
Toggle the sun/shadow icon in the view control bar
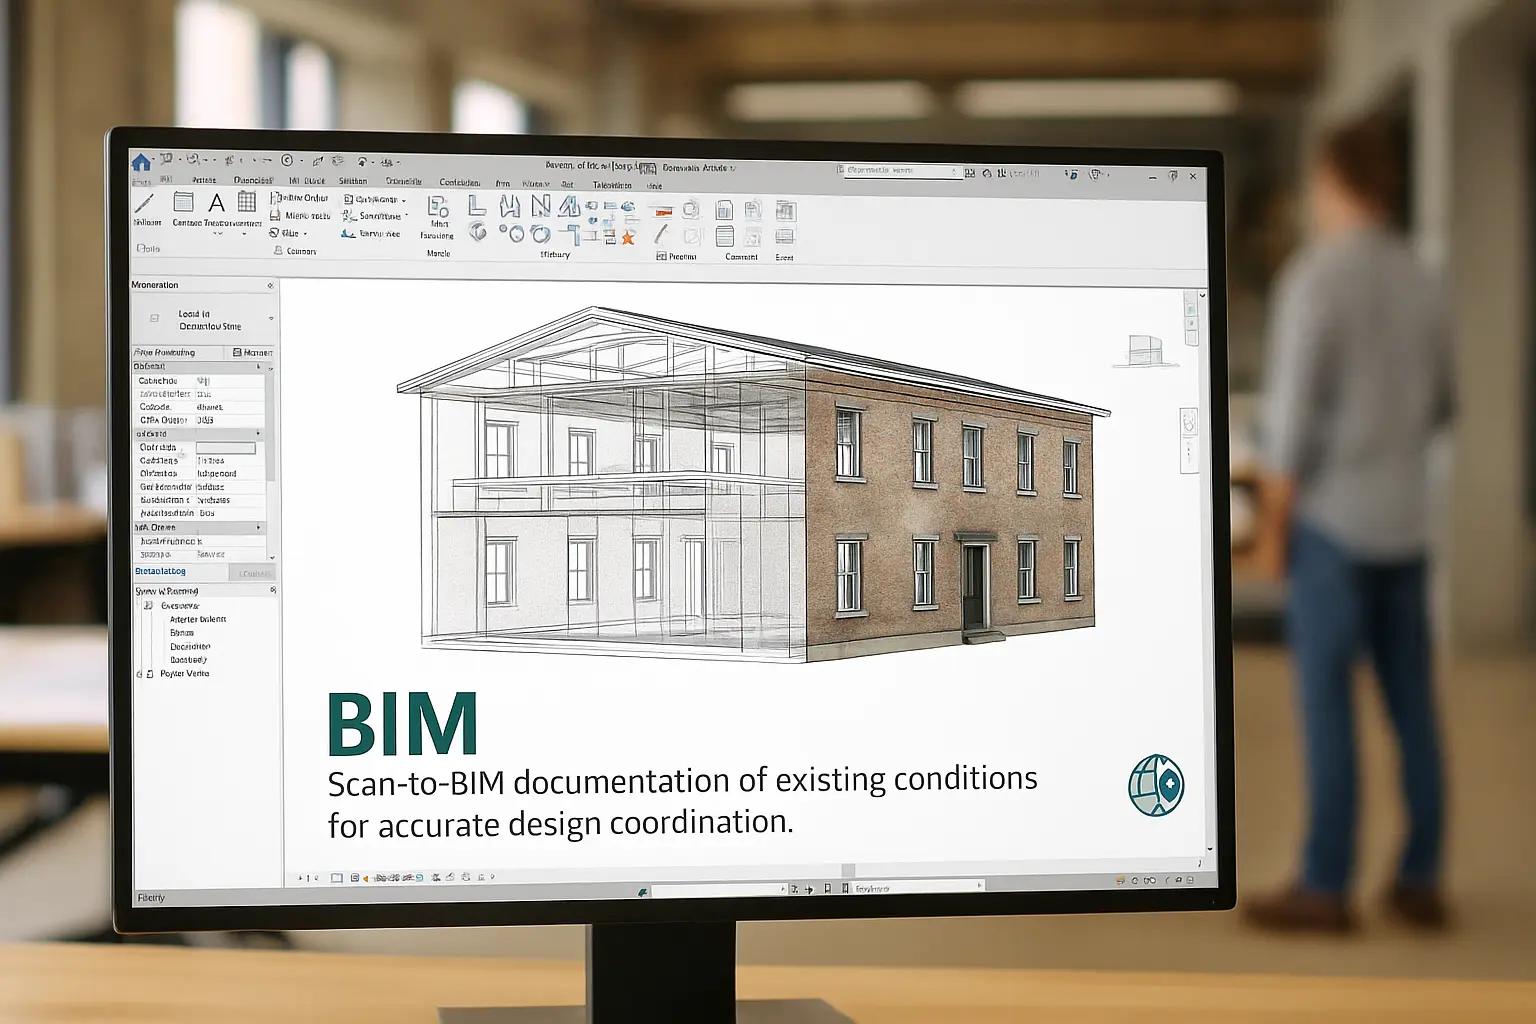(449, 878)
